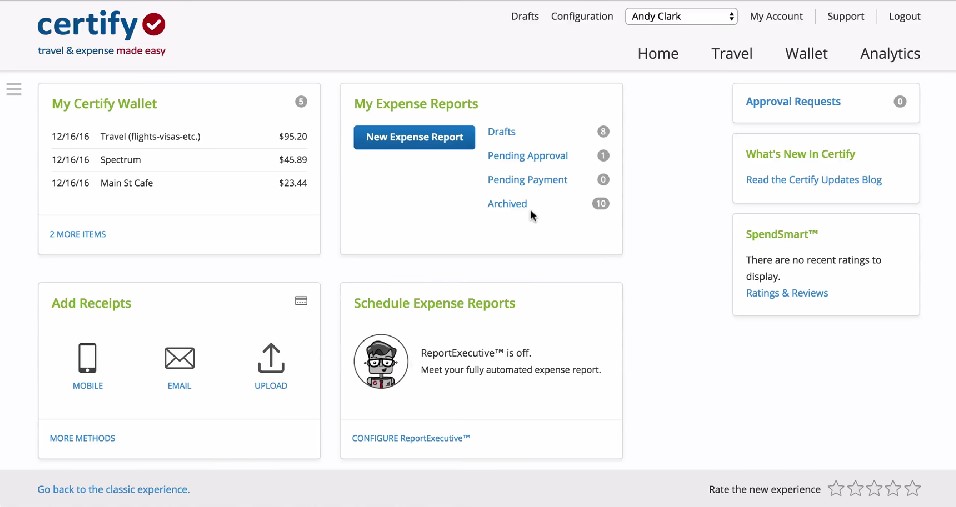Click the wallet count badge showing 5

point(301,102)
